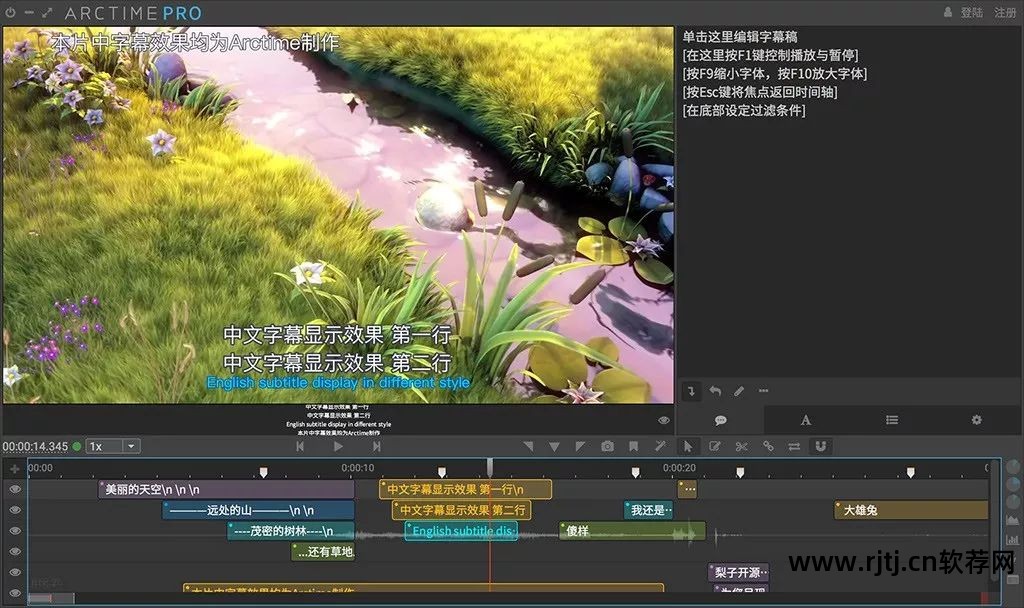This screenshot has width=1024, height=608.
Task: Click the 登陆 login link
Action: click(972, 12)
